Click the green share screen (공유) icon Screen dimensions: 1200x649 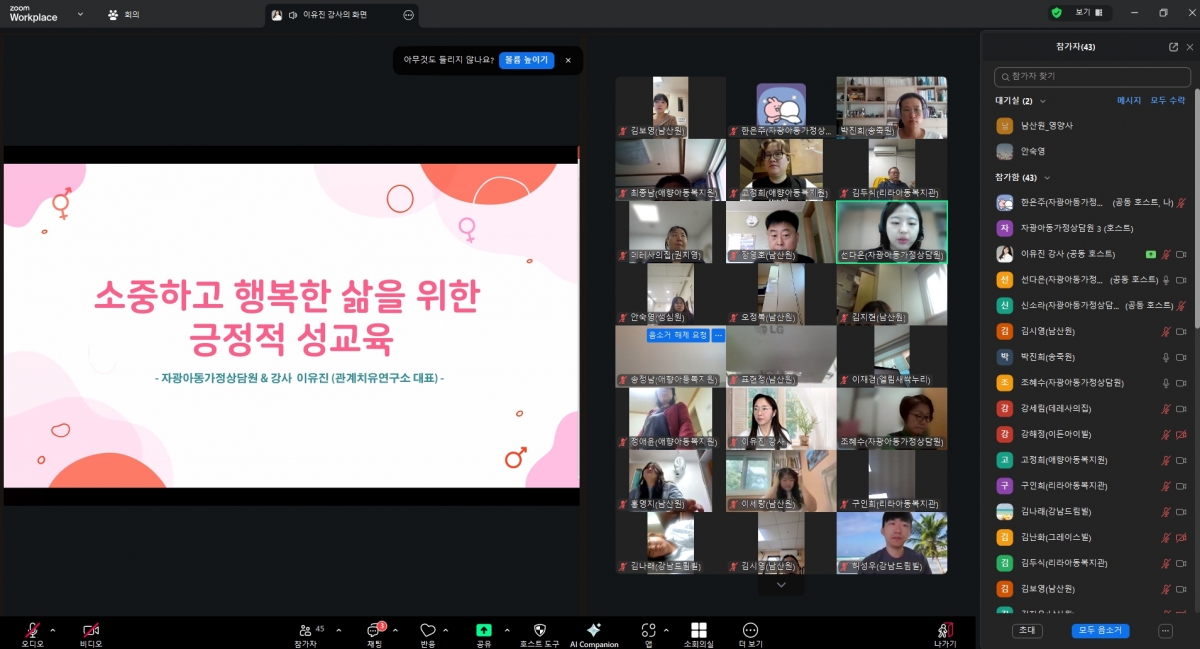coord(483,630)
